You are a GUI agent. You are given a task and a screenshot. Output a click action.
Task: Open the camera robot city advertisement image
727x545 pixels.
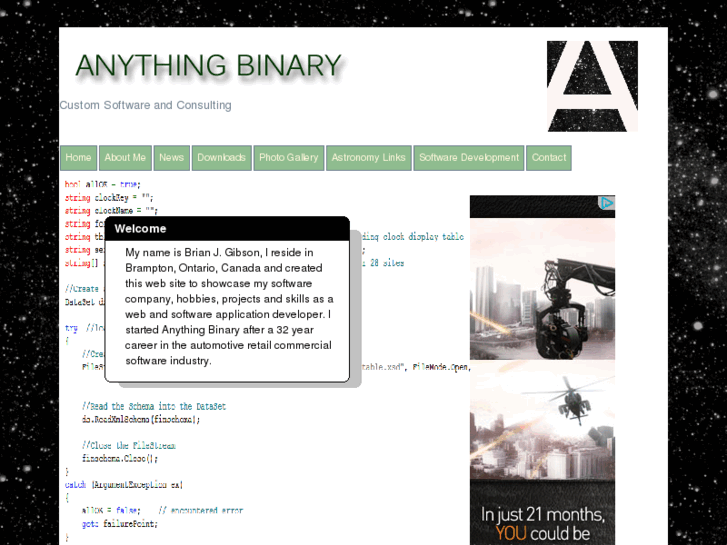[542, 289]
